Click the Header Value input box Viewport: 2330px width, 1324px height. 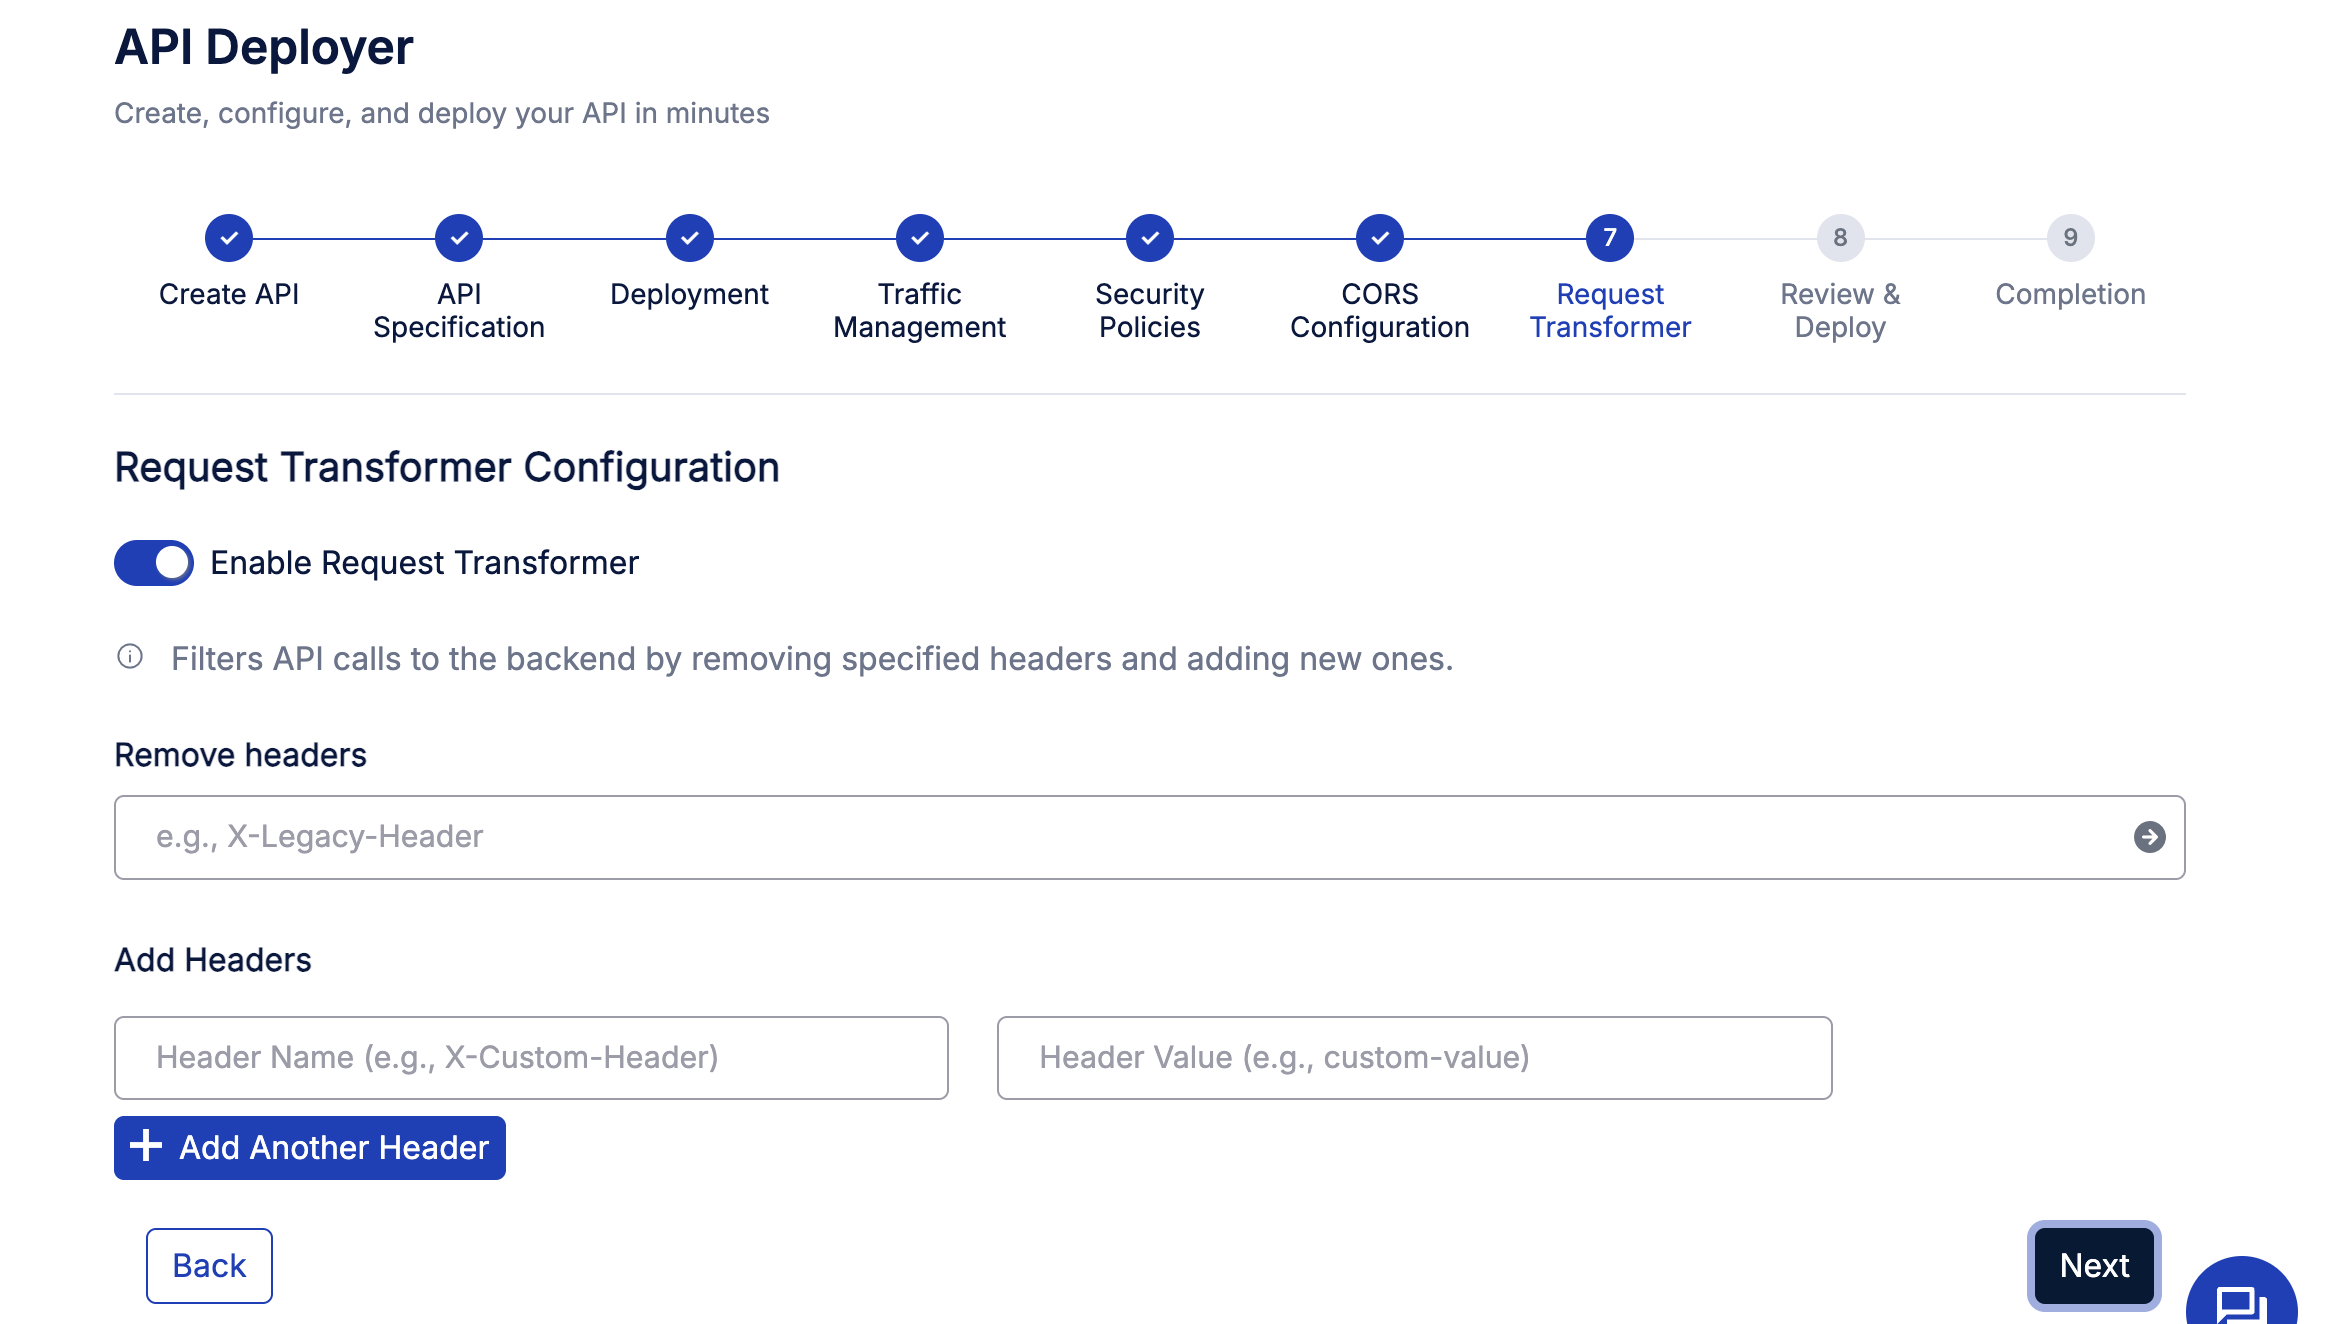[x=1414, y=1058]
